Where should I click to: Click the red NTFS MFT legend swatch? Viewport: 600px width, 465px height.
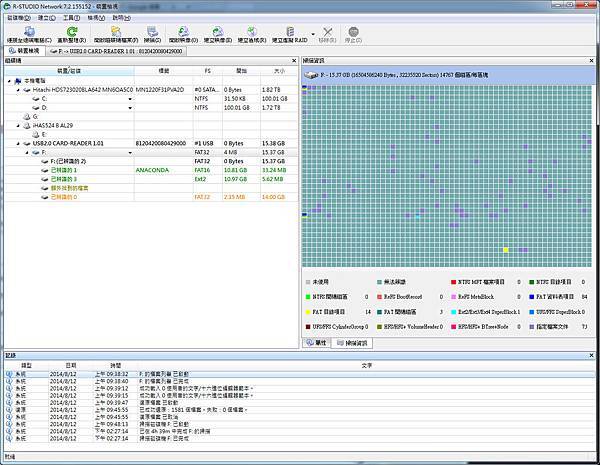click(x=453, y=283)
